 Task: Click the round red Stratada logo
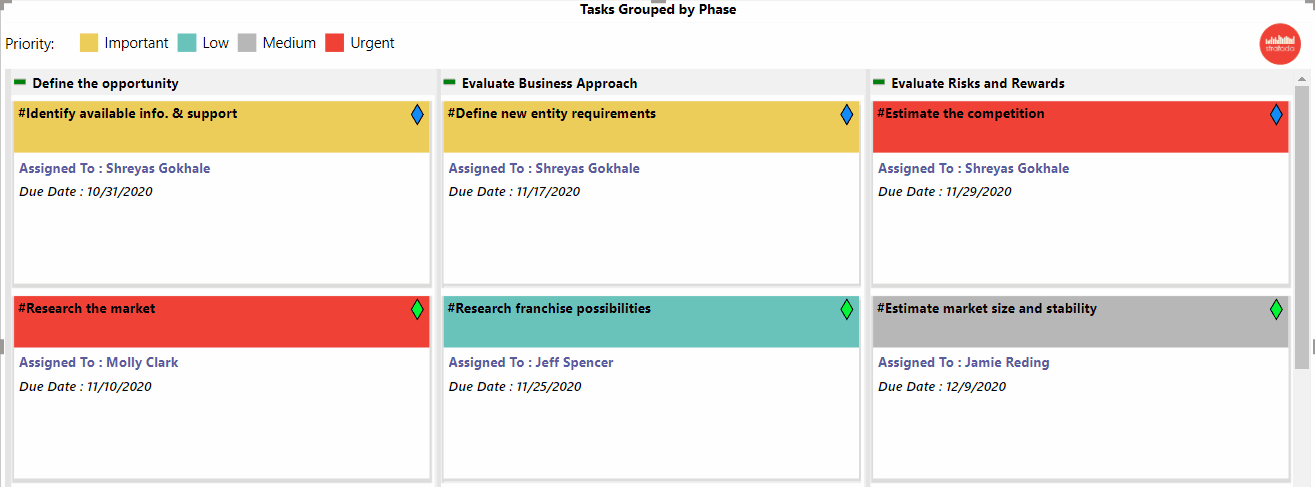1279,44
